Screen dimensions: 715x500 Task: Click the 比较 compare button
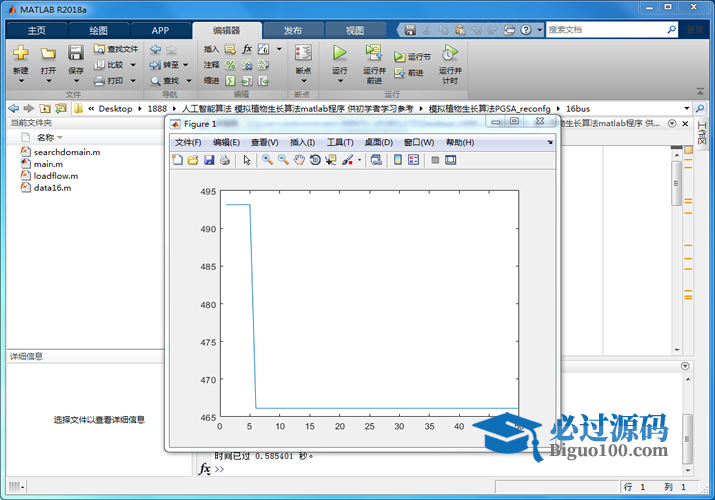click(x=109, y=65)
